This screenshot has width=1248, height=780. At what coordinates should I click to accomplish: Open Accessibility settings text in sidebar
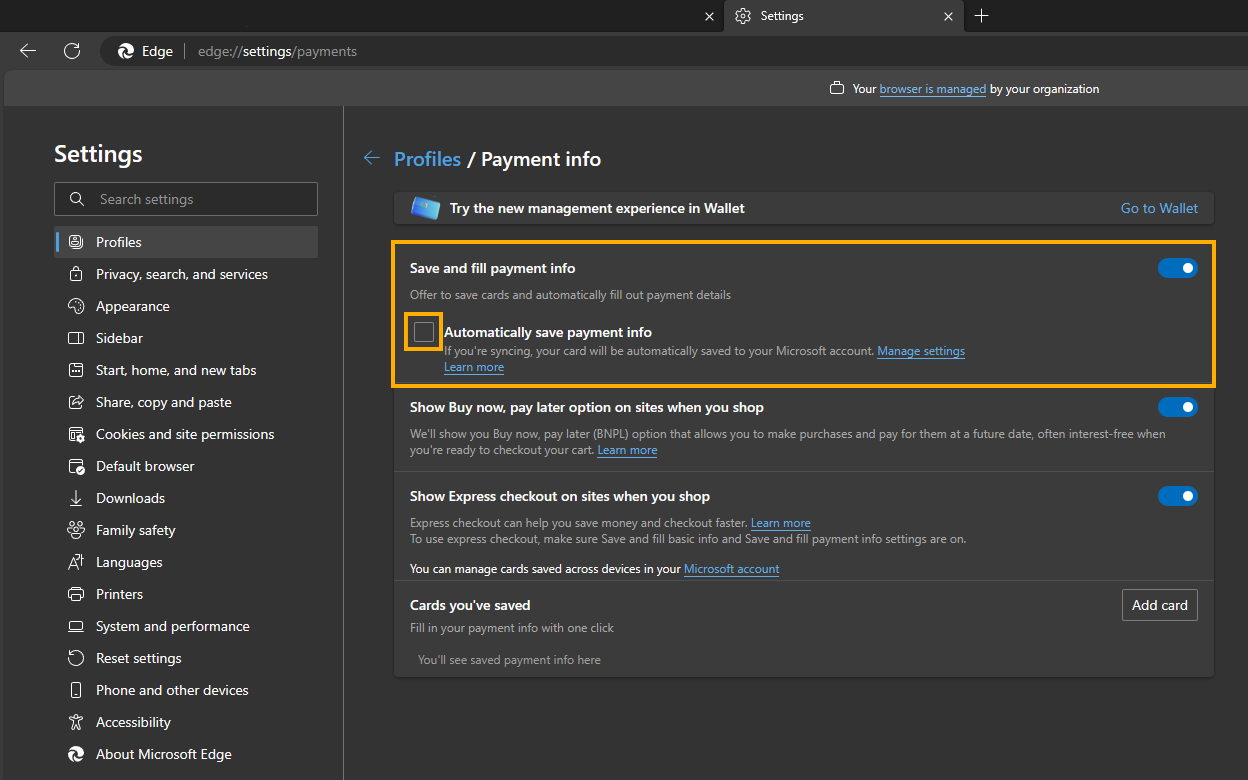133,722
